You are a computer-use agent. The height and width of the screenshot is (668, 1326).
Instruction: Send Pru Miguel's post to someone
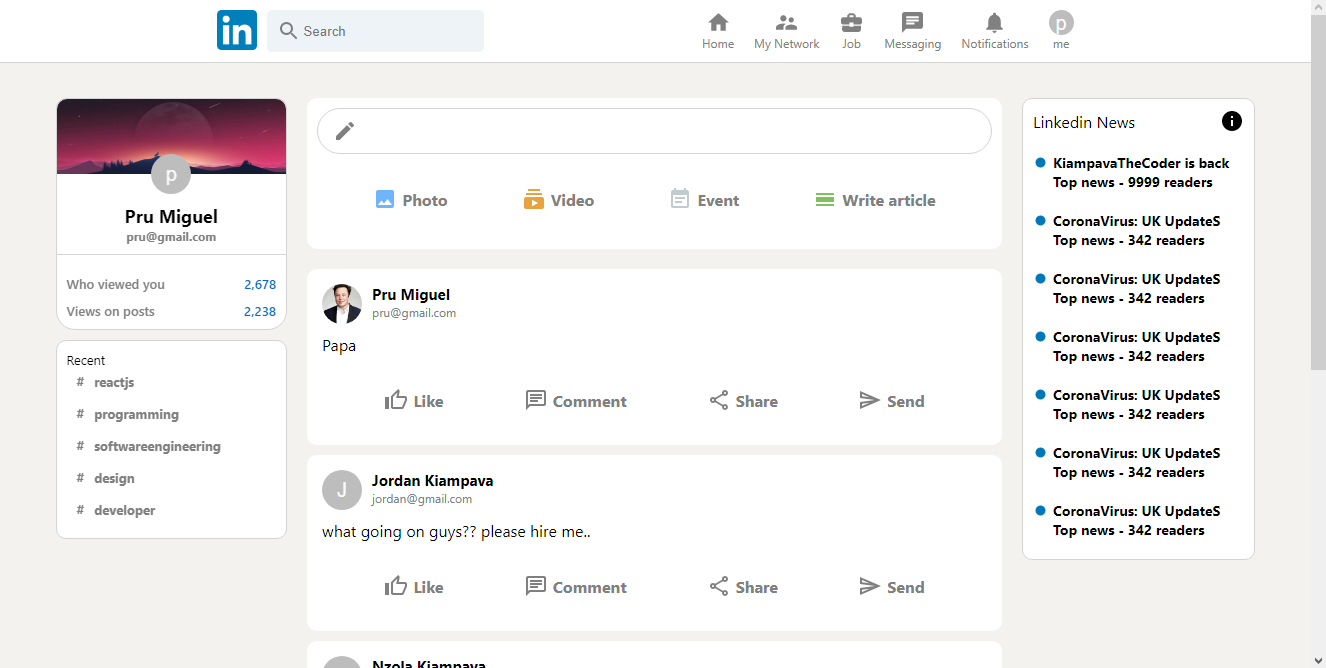891,400
